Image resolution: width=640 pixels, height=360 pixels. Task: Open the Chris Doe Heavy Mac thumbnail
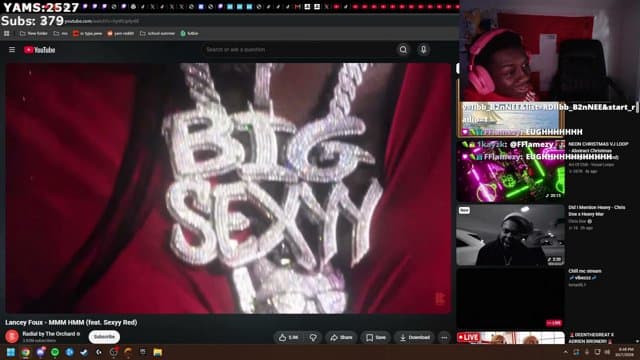pyautogui.click(x=510, y=236)
